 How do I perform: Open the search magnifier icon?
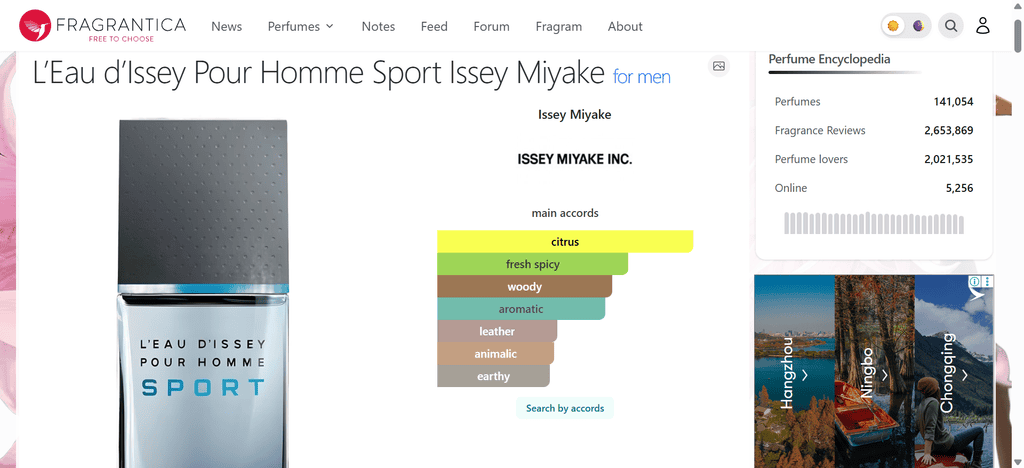952,26
